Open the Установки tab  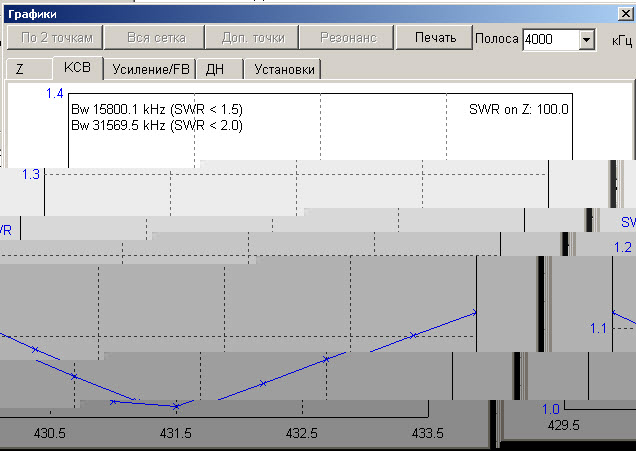[284, 69]
